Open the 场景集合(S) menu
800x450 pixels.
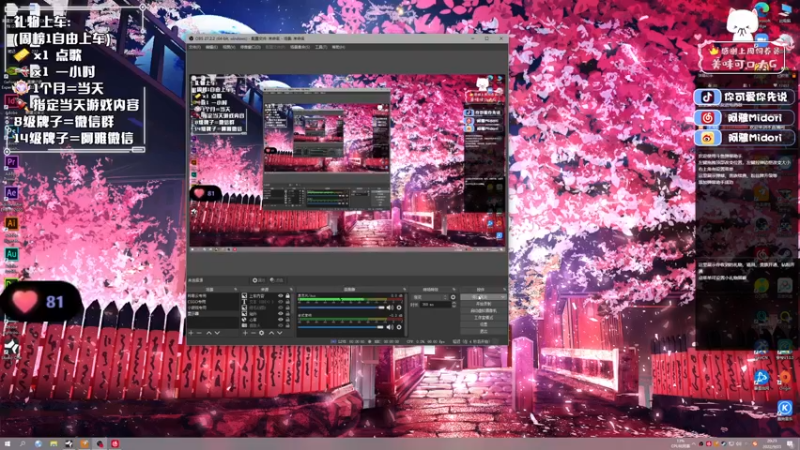[x=300, y=47]
